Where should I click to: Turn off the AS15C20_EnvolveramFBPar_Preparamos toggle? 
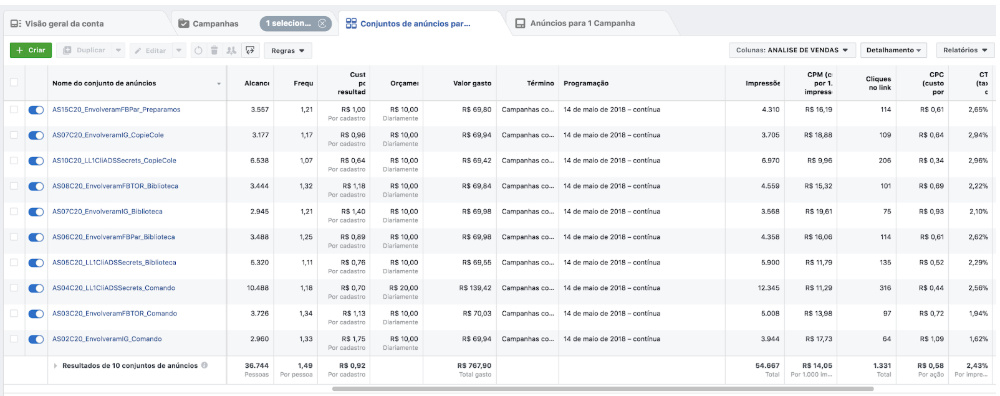[36, 110]
